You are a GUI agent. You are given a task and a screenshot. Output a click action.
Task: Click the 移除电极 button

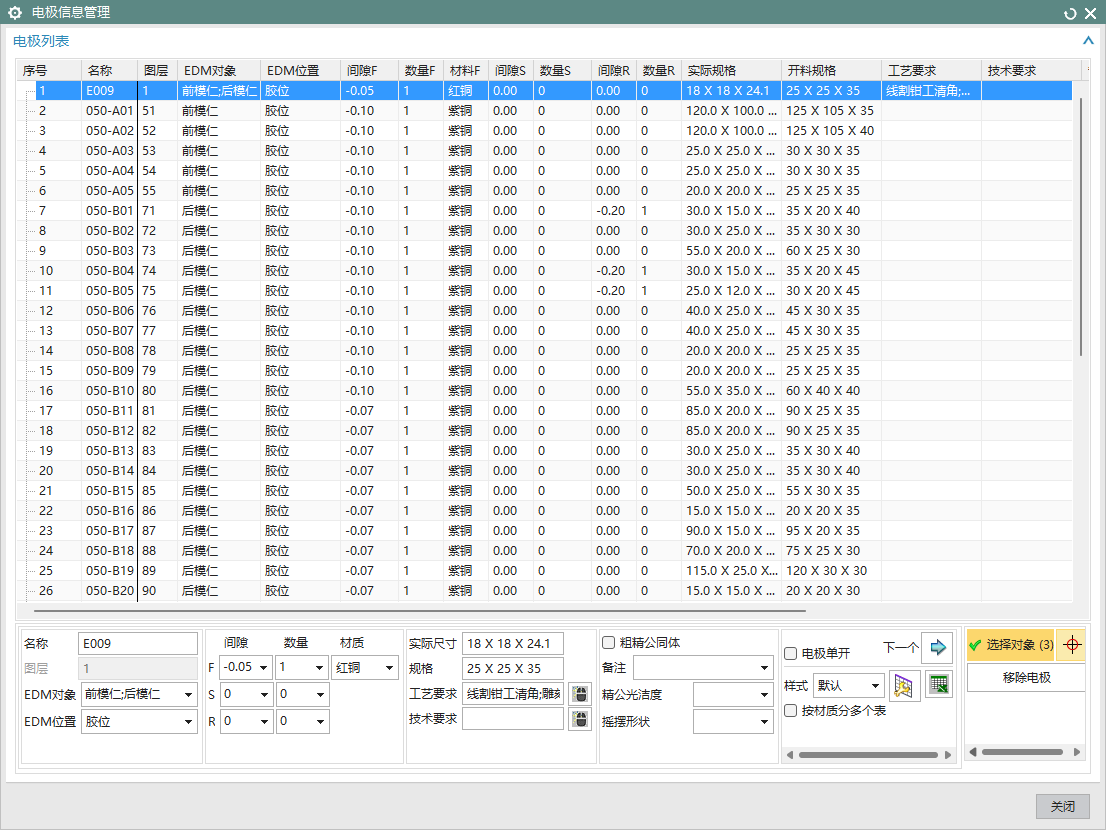[1026, 678]
